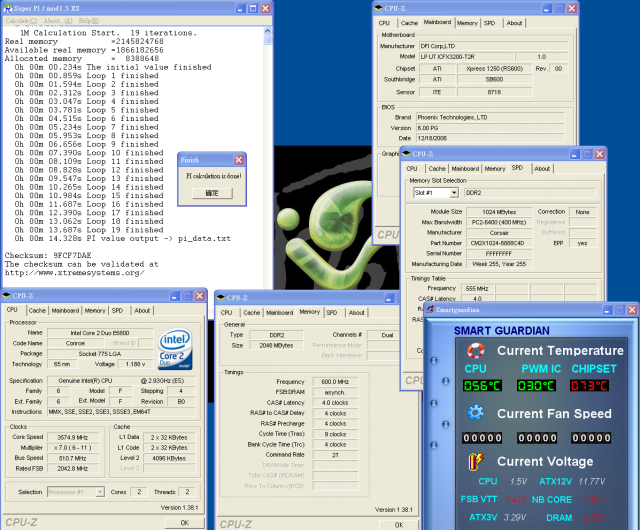Click the BIOS Date 12/18/2006 field
Screen dimensions: 640x530
490,138
